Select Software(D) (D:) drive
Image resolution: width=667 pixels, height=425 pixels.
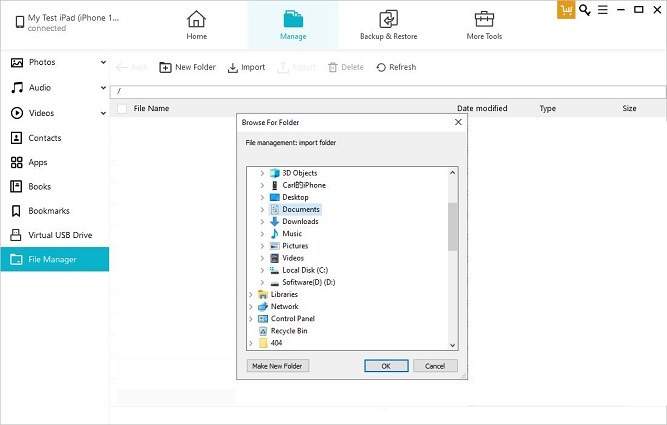pos(309,282)
